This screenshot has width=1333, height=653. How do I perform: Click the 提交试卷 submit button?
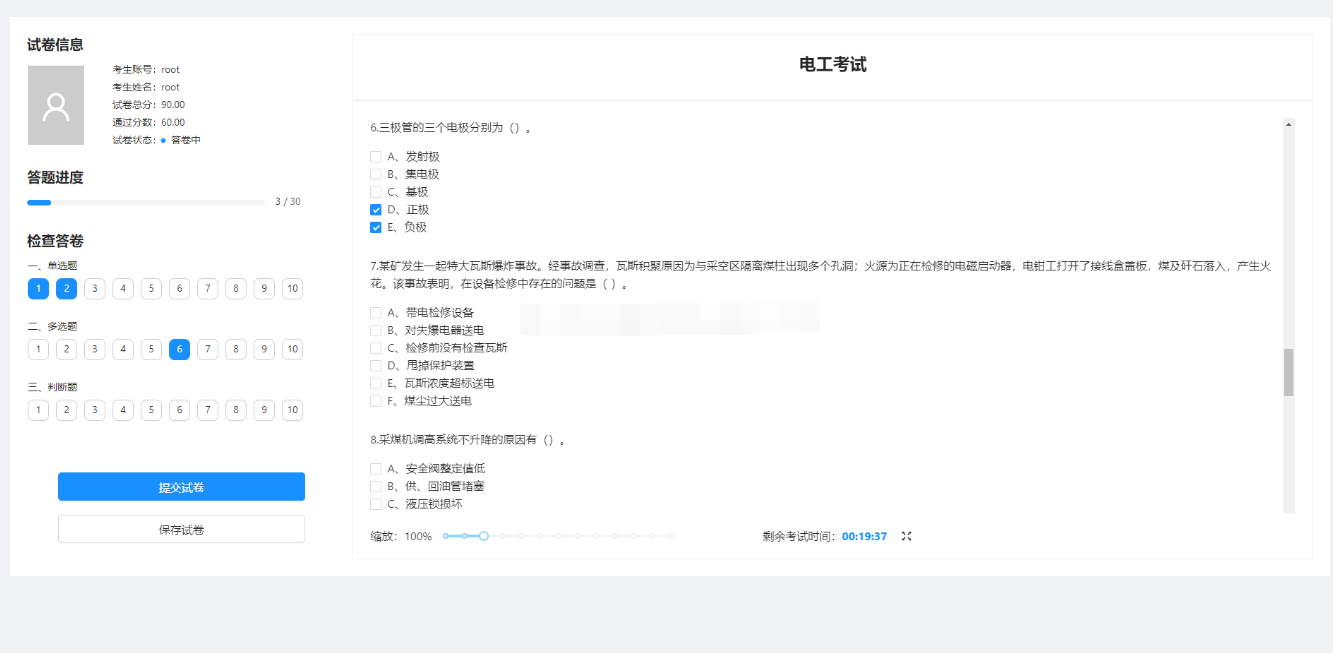pyautogui.click(x=181, y=487)
